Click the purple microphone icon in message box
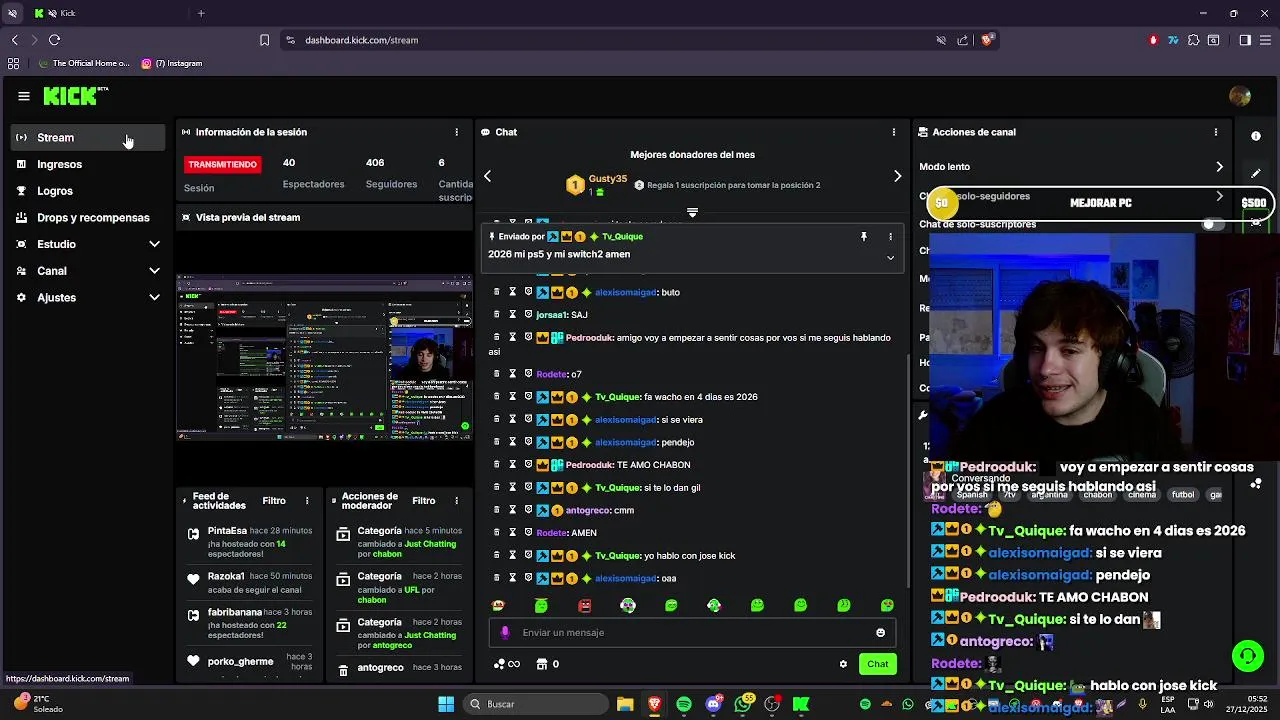This screenshot has width=1280, height=720. 505,632
